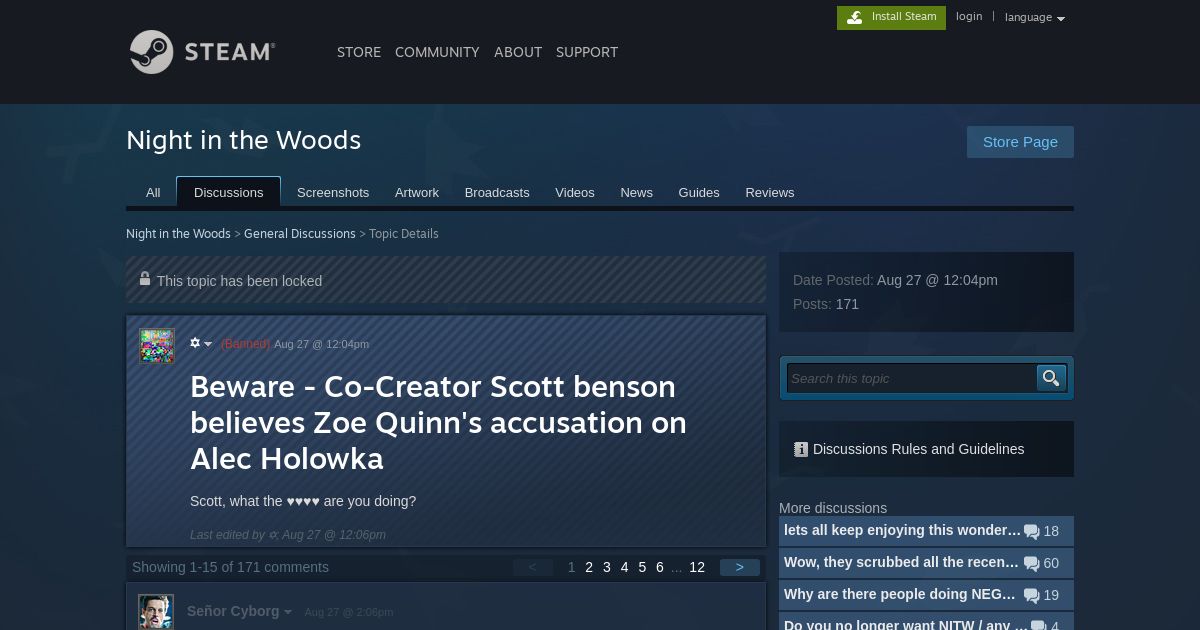Image resolution: width=1200 pixels, height=630 pixels.
Task: Expand dropdown arrow beside post gear icon
Action: pos(208,344)
